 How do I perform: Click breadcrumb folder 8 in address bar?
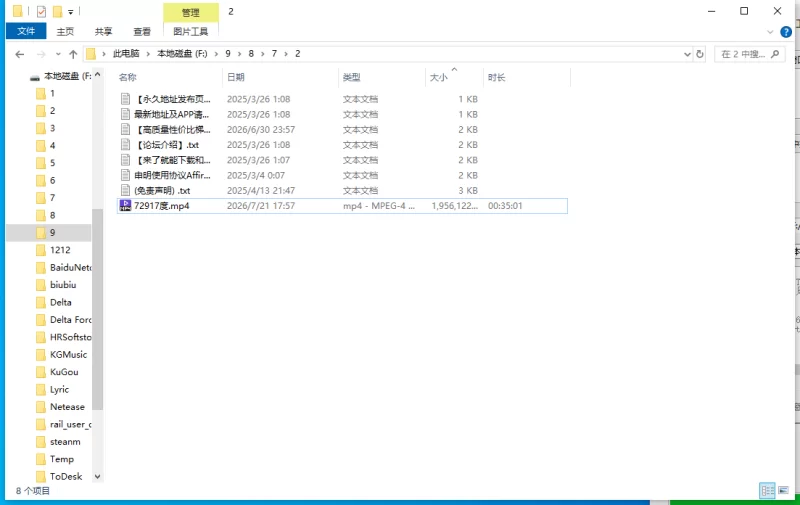[251, 54]
